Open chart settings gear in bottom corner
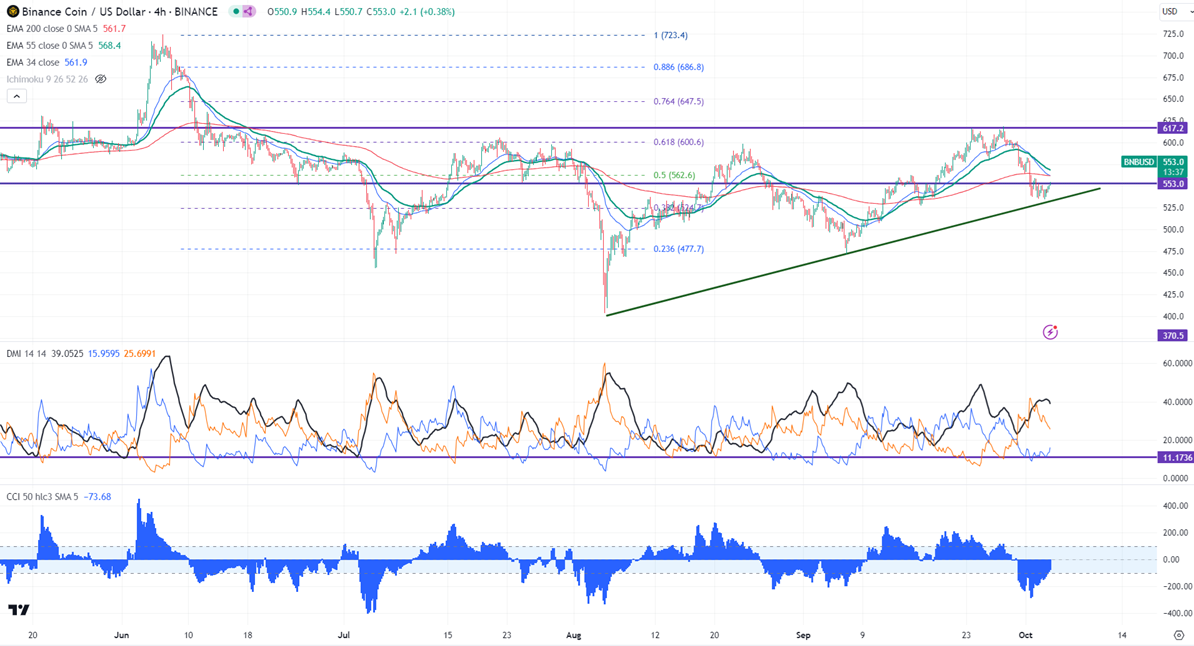 click(x=1178, y=635)
